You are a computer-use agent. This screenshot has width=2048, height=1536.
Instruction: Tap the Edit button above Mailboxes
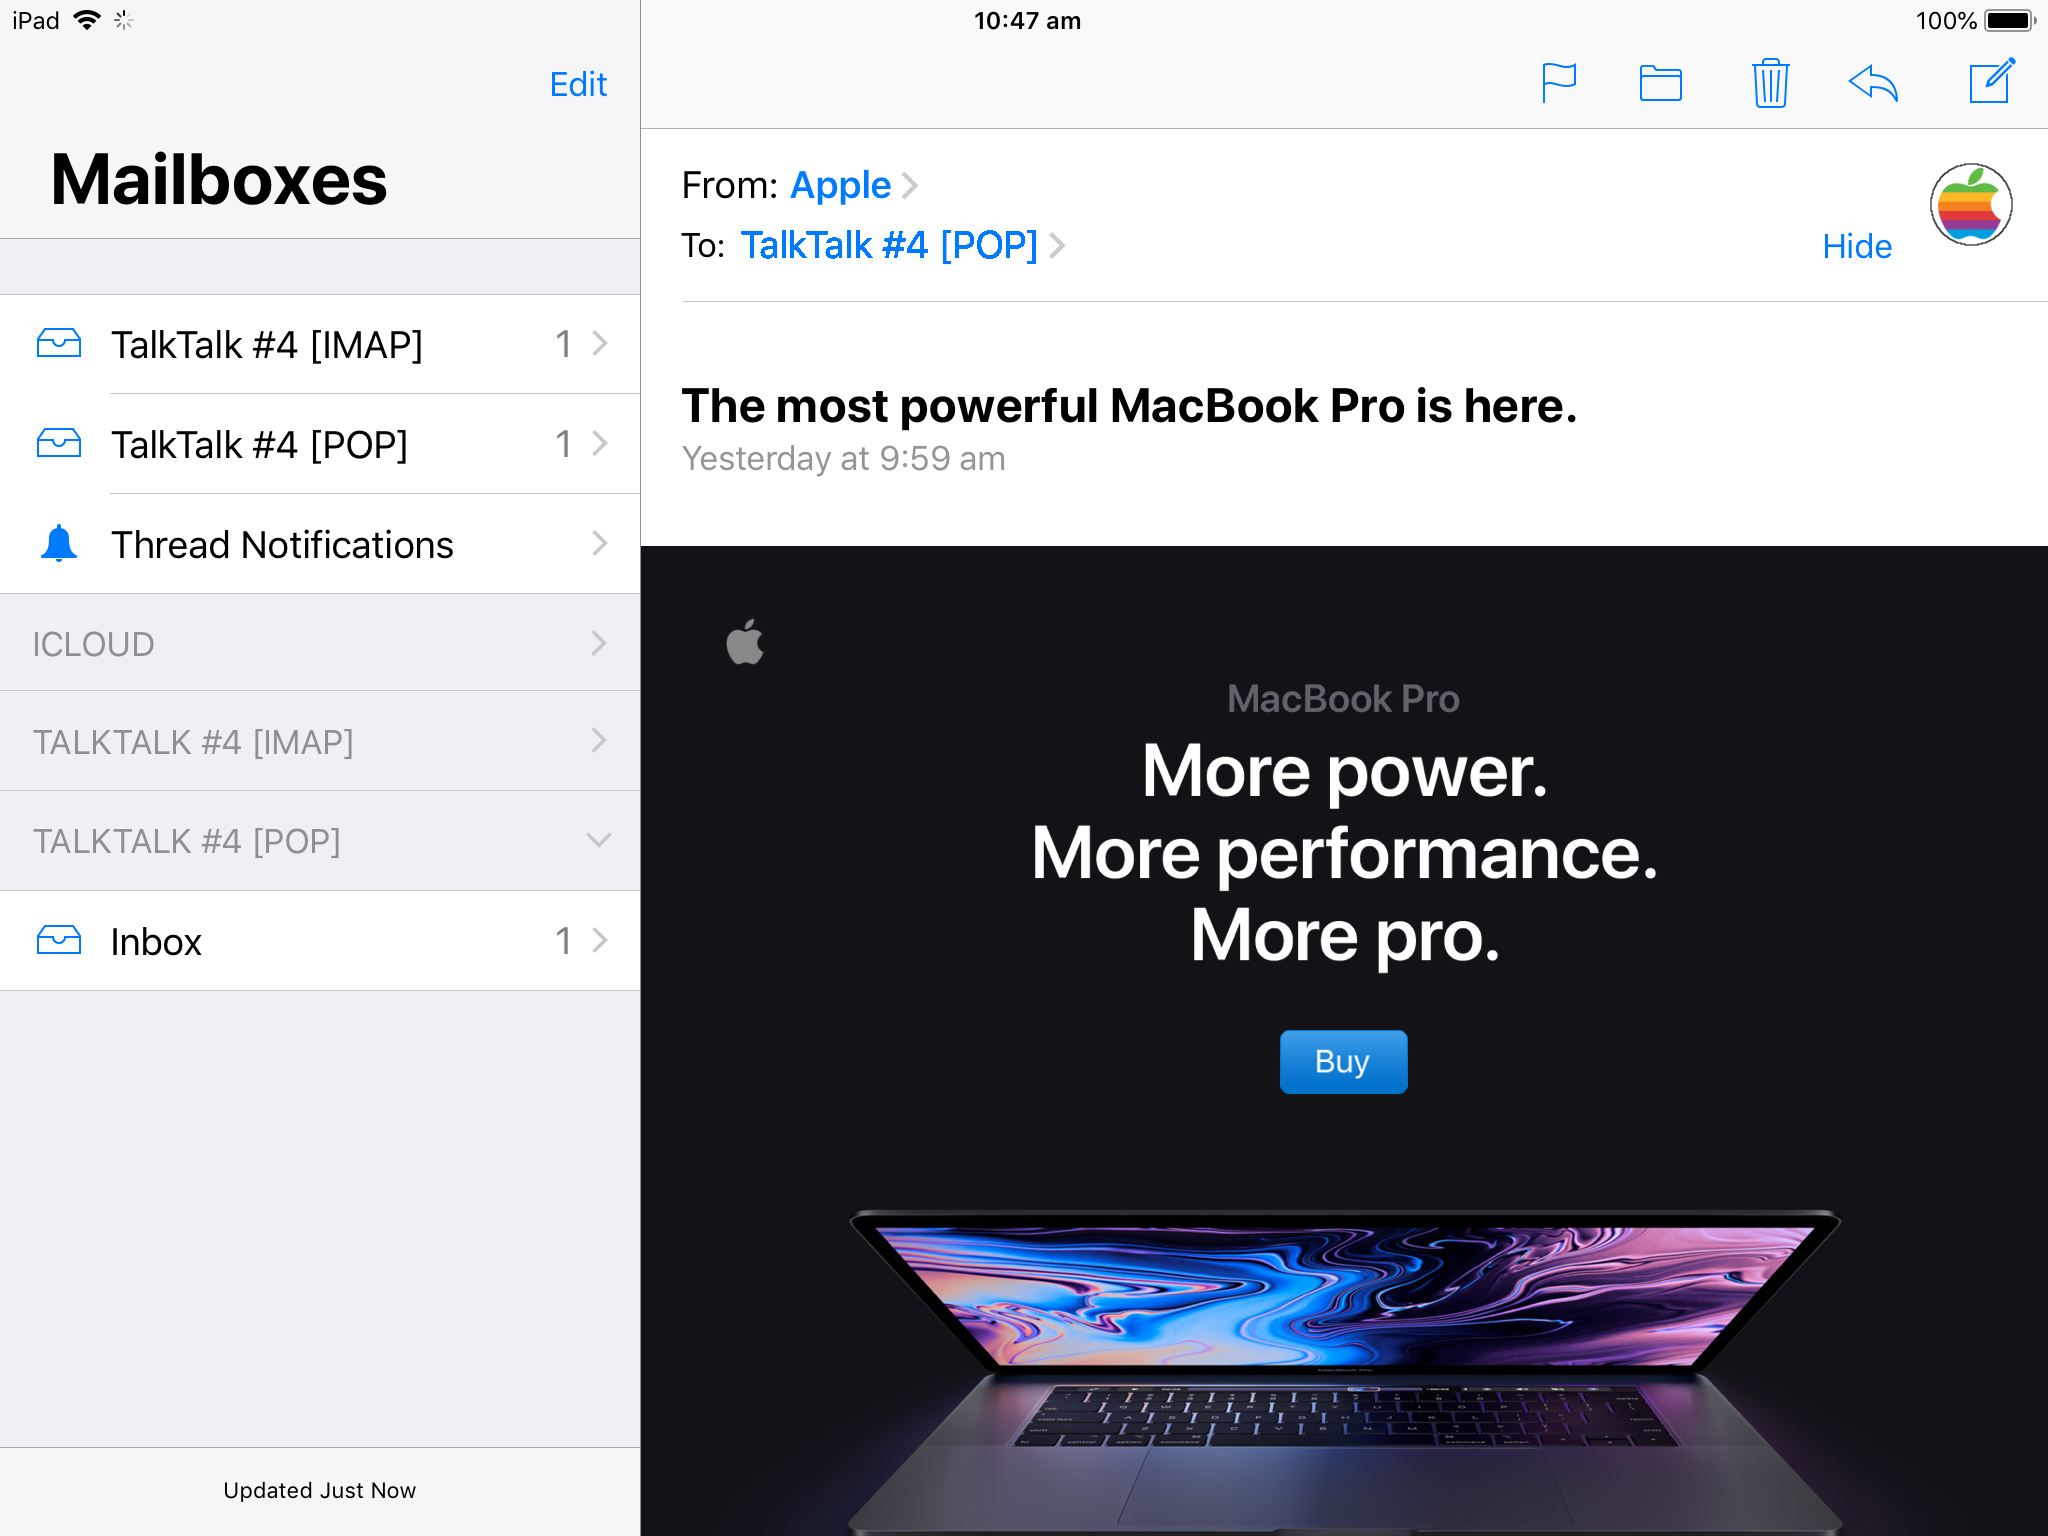point(578,84)
